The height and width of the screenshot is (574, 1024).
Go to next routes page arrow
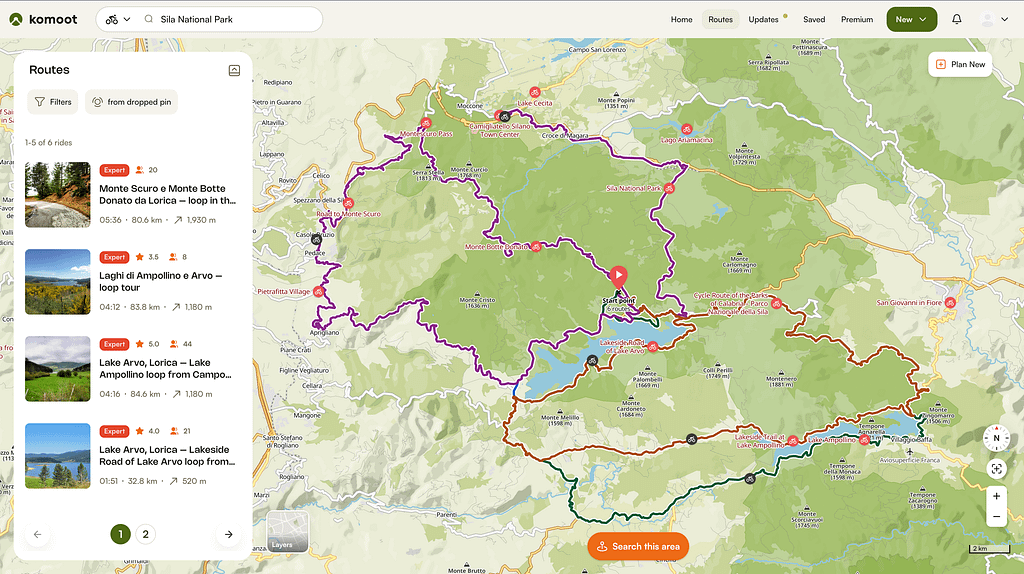click(x=228, y=534)
